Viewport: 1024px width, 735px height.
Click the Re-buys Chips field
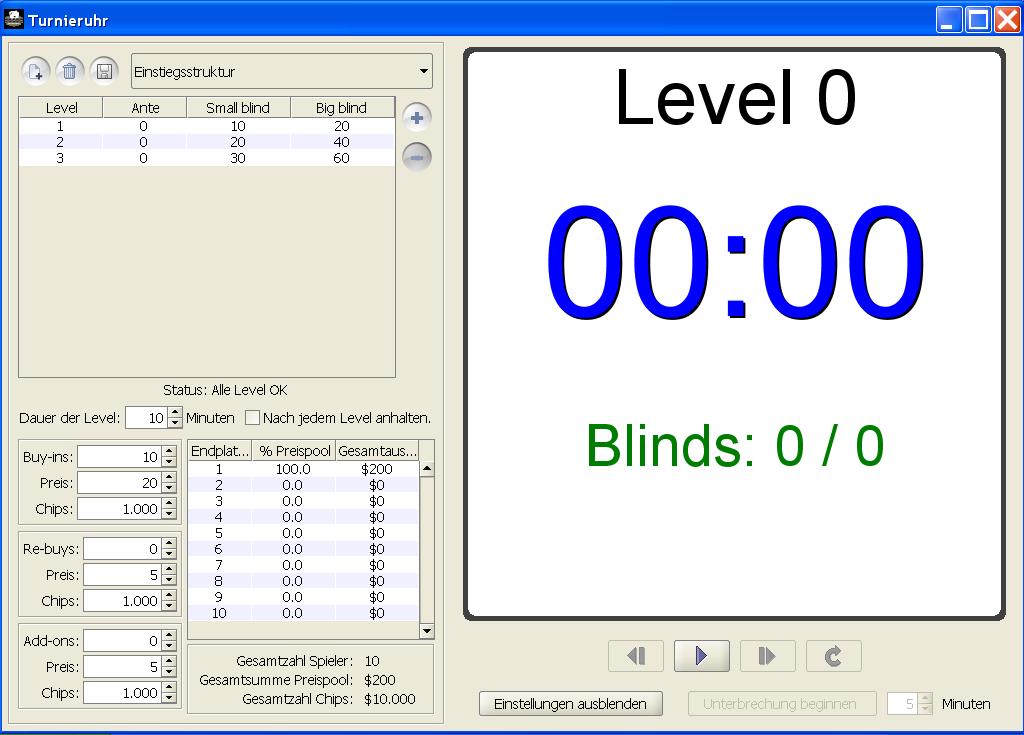(x=122, y=601)
